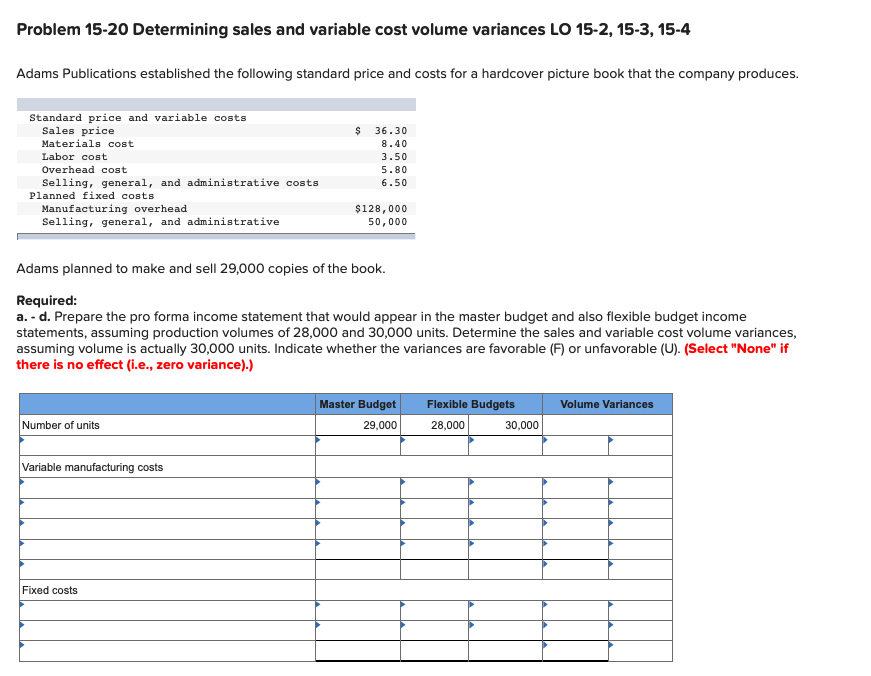This screenshot has height=676, width=871.
Task: Click the Variable manufacturing costs row label
Action: (x=90, y=468)
